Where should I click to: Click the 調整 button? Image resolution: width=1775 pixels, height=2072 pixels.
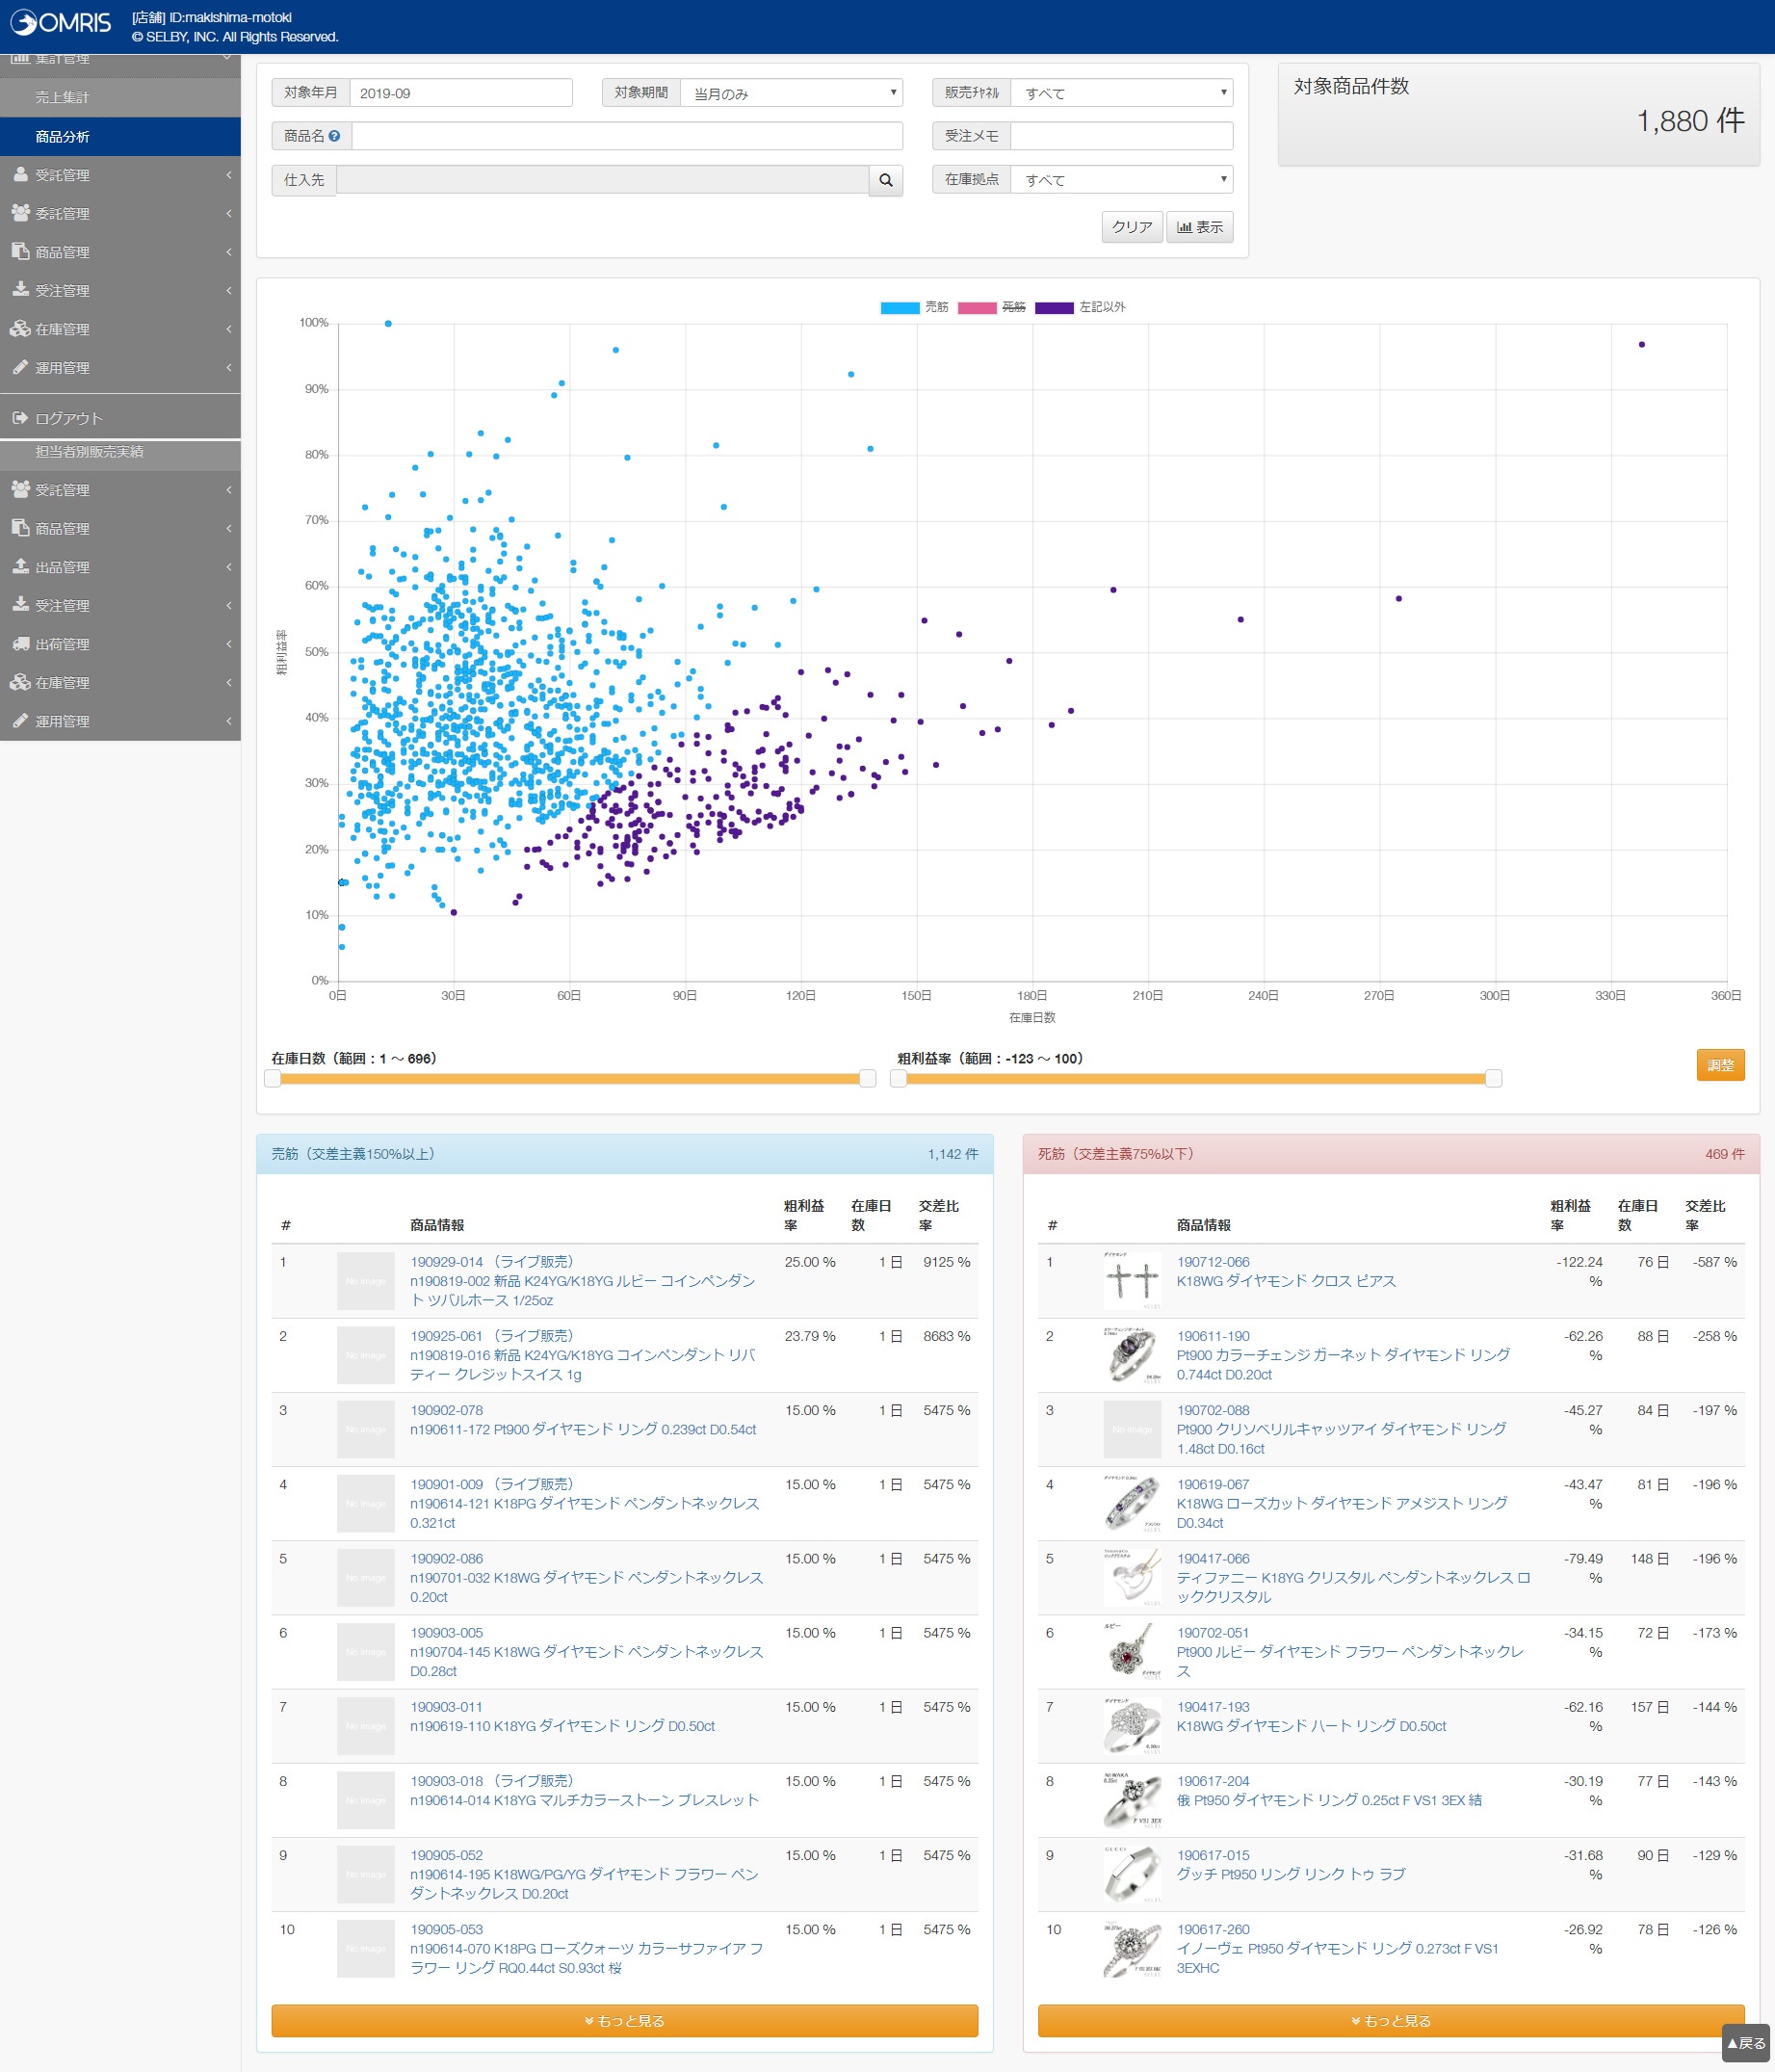[1720, 1065]
